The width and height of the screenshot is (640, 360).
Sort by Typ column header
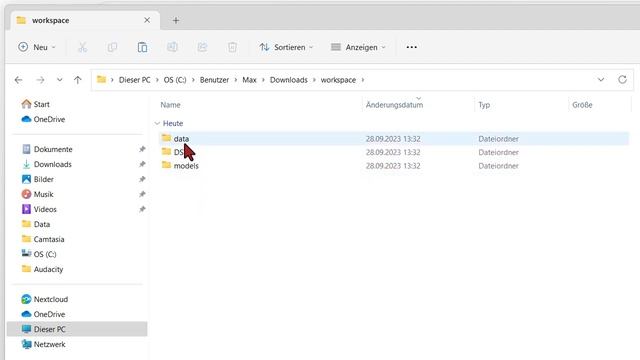pyautogui.click(x=484, y=105)
